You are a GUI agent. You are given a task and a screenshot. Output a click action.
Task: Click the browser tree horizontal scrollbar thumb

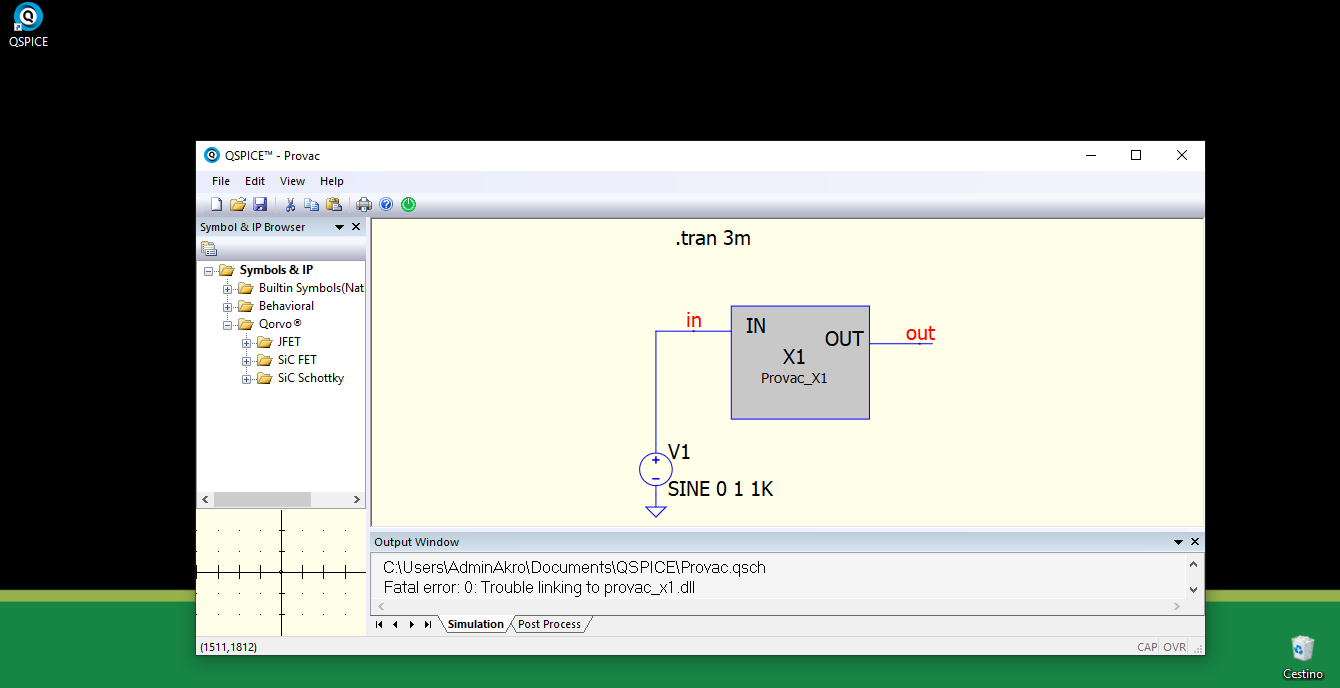point(263,499)
